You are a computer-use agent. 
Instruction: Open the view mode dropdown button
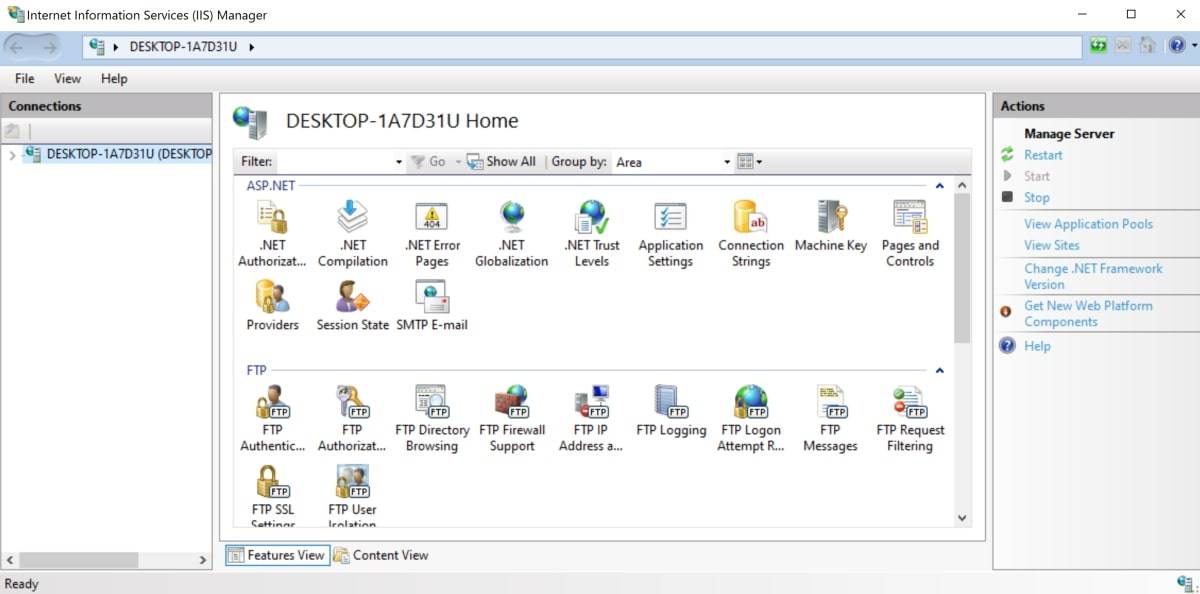click(749, 162)
